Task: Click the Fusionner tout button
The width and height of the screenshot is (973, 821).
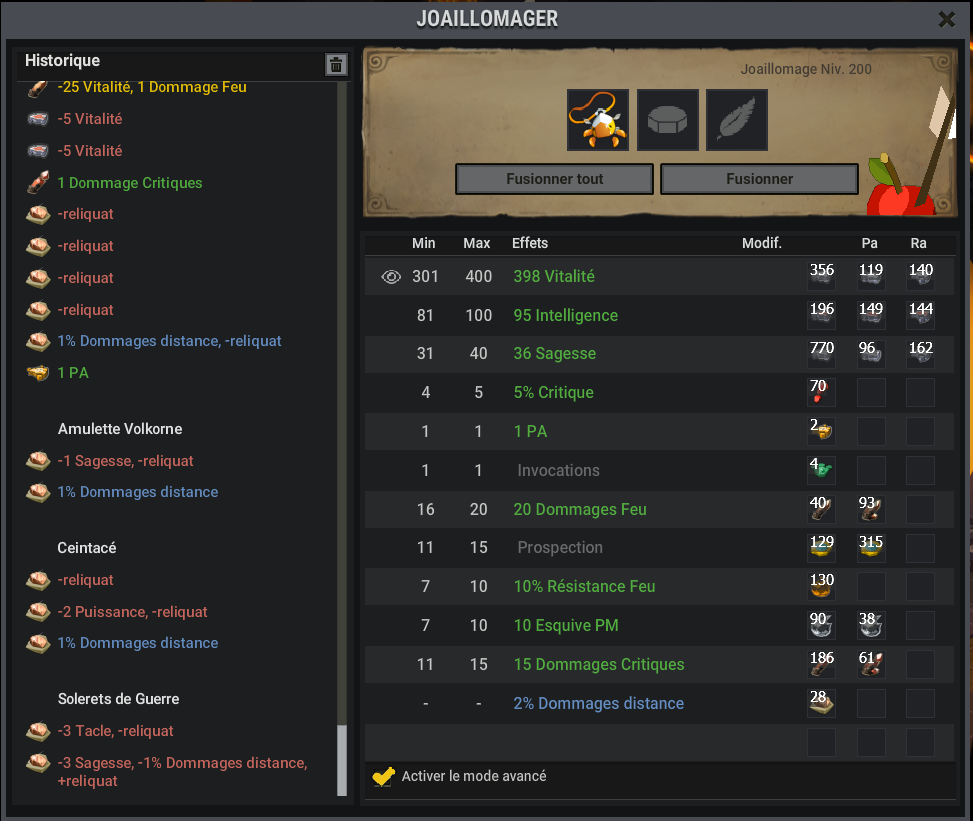Action: [554, 179]
